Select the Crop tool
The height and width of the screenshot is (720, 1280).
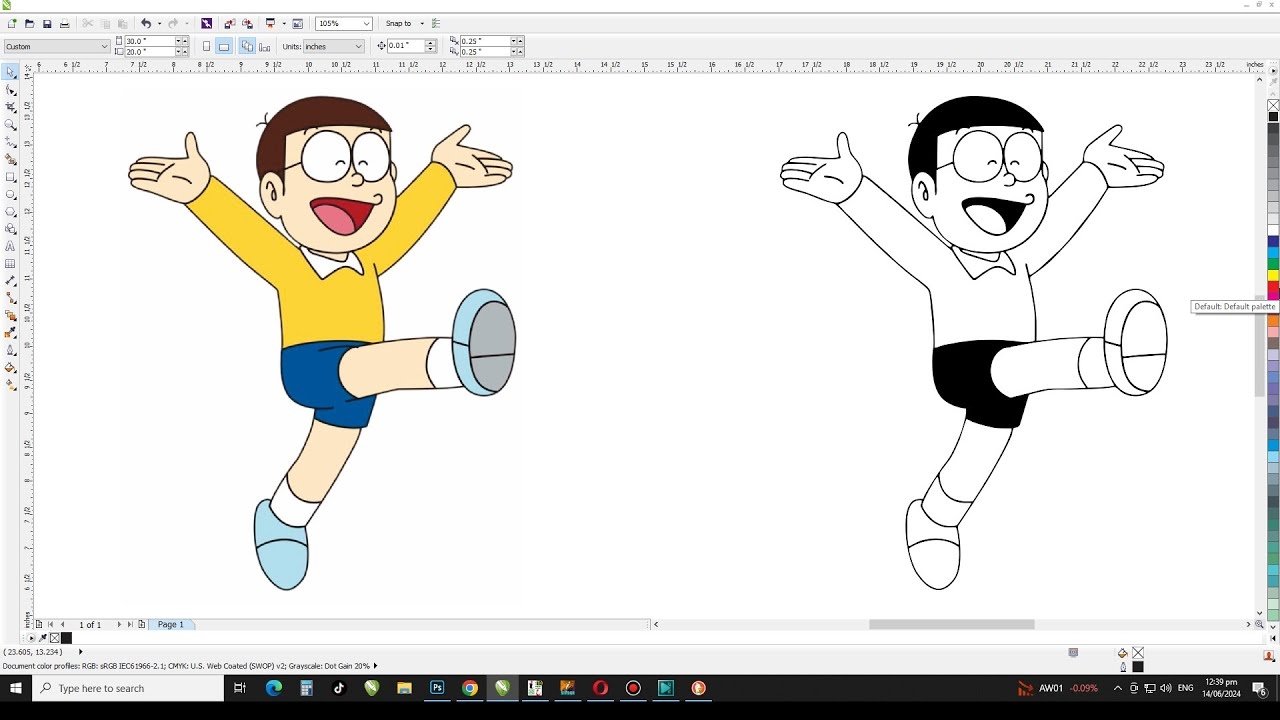click(x=11, y=106)
